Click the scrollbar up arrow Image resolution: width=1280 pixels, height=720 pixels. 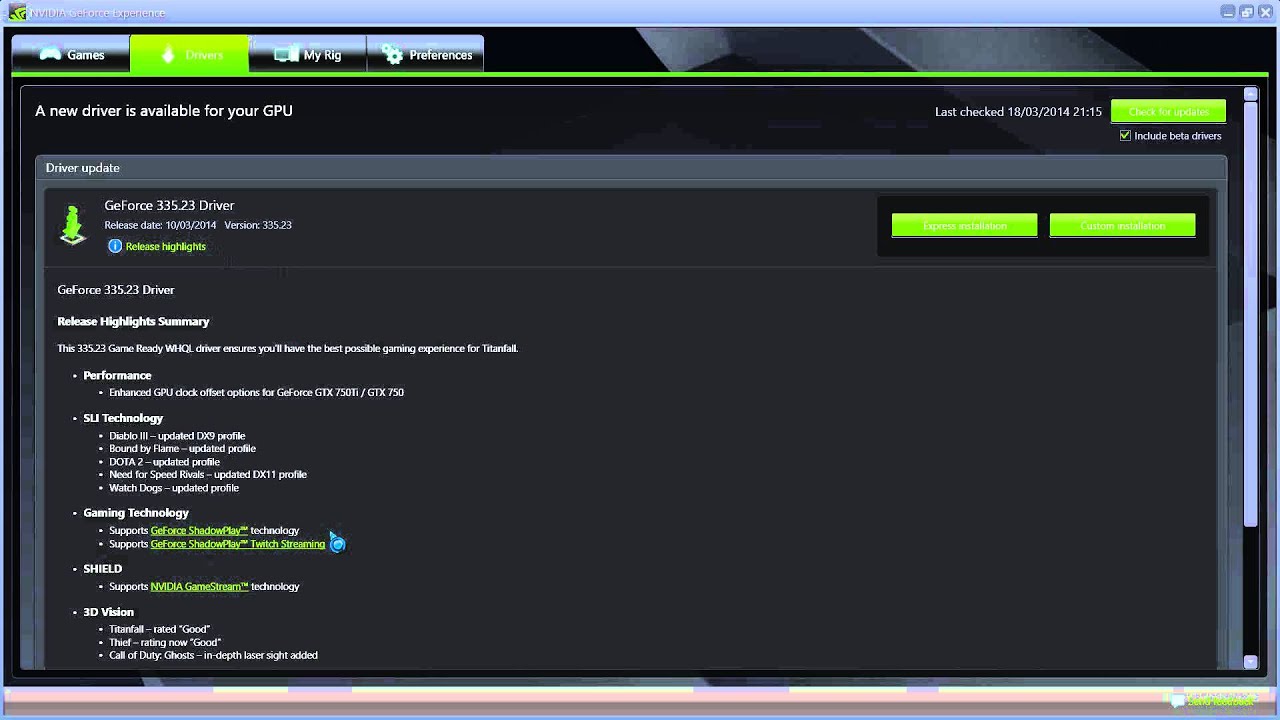point(1250,94)
